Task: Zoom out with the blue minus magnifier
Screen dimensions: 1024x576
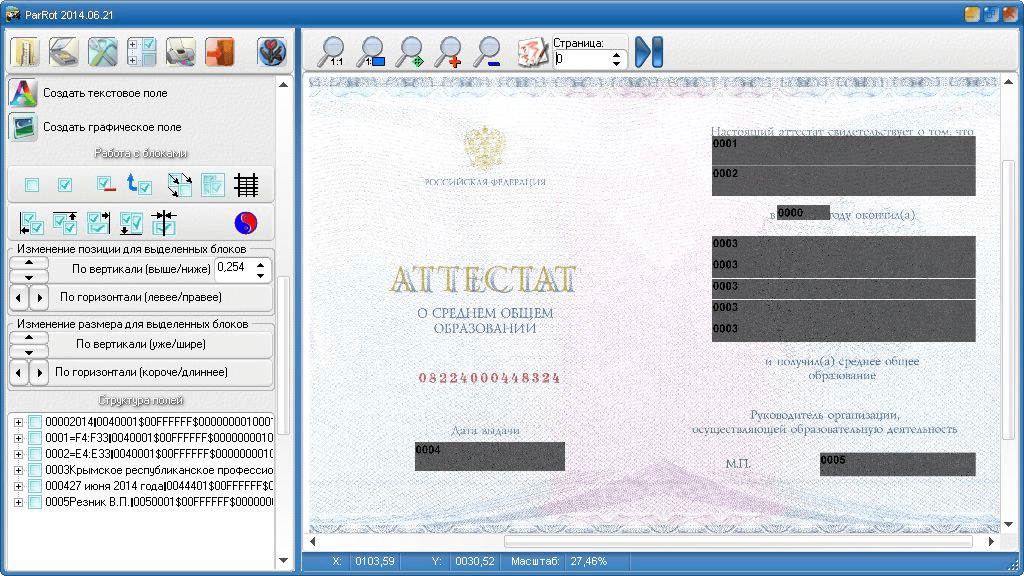Action: click(489, 52)
